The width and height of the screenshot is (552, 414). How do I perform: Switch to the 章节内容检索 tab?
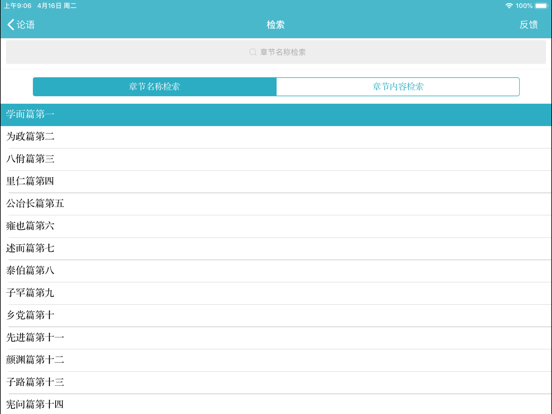398,87
